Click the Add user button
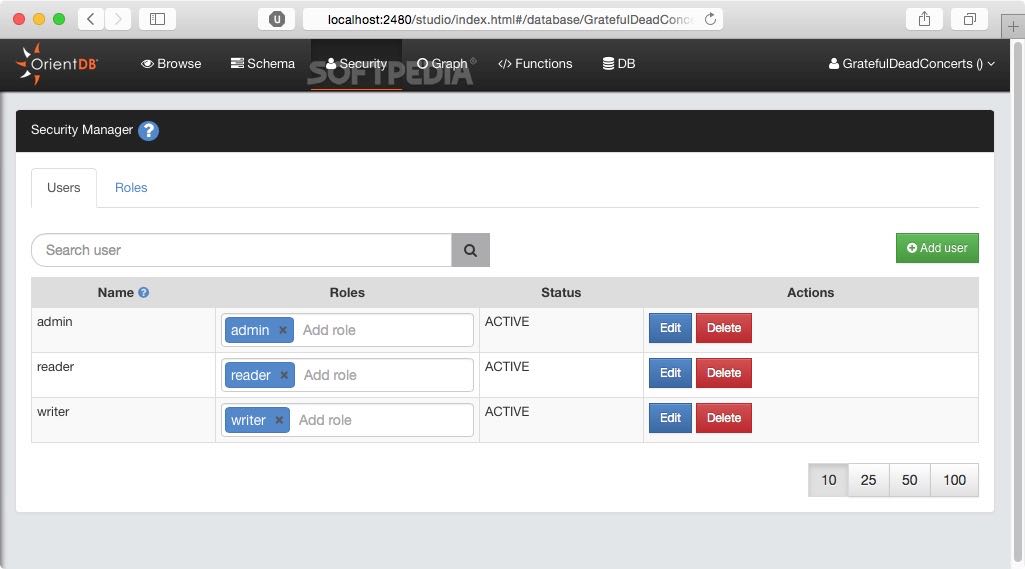This screenshot has width=1025, height=569. pyautogui.click(x=937, y=248)
